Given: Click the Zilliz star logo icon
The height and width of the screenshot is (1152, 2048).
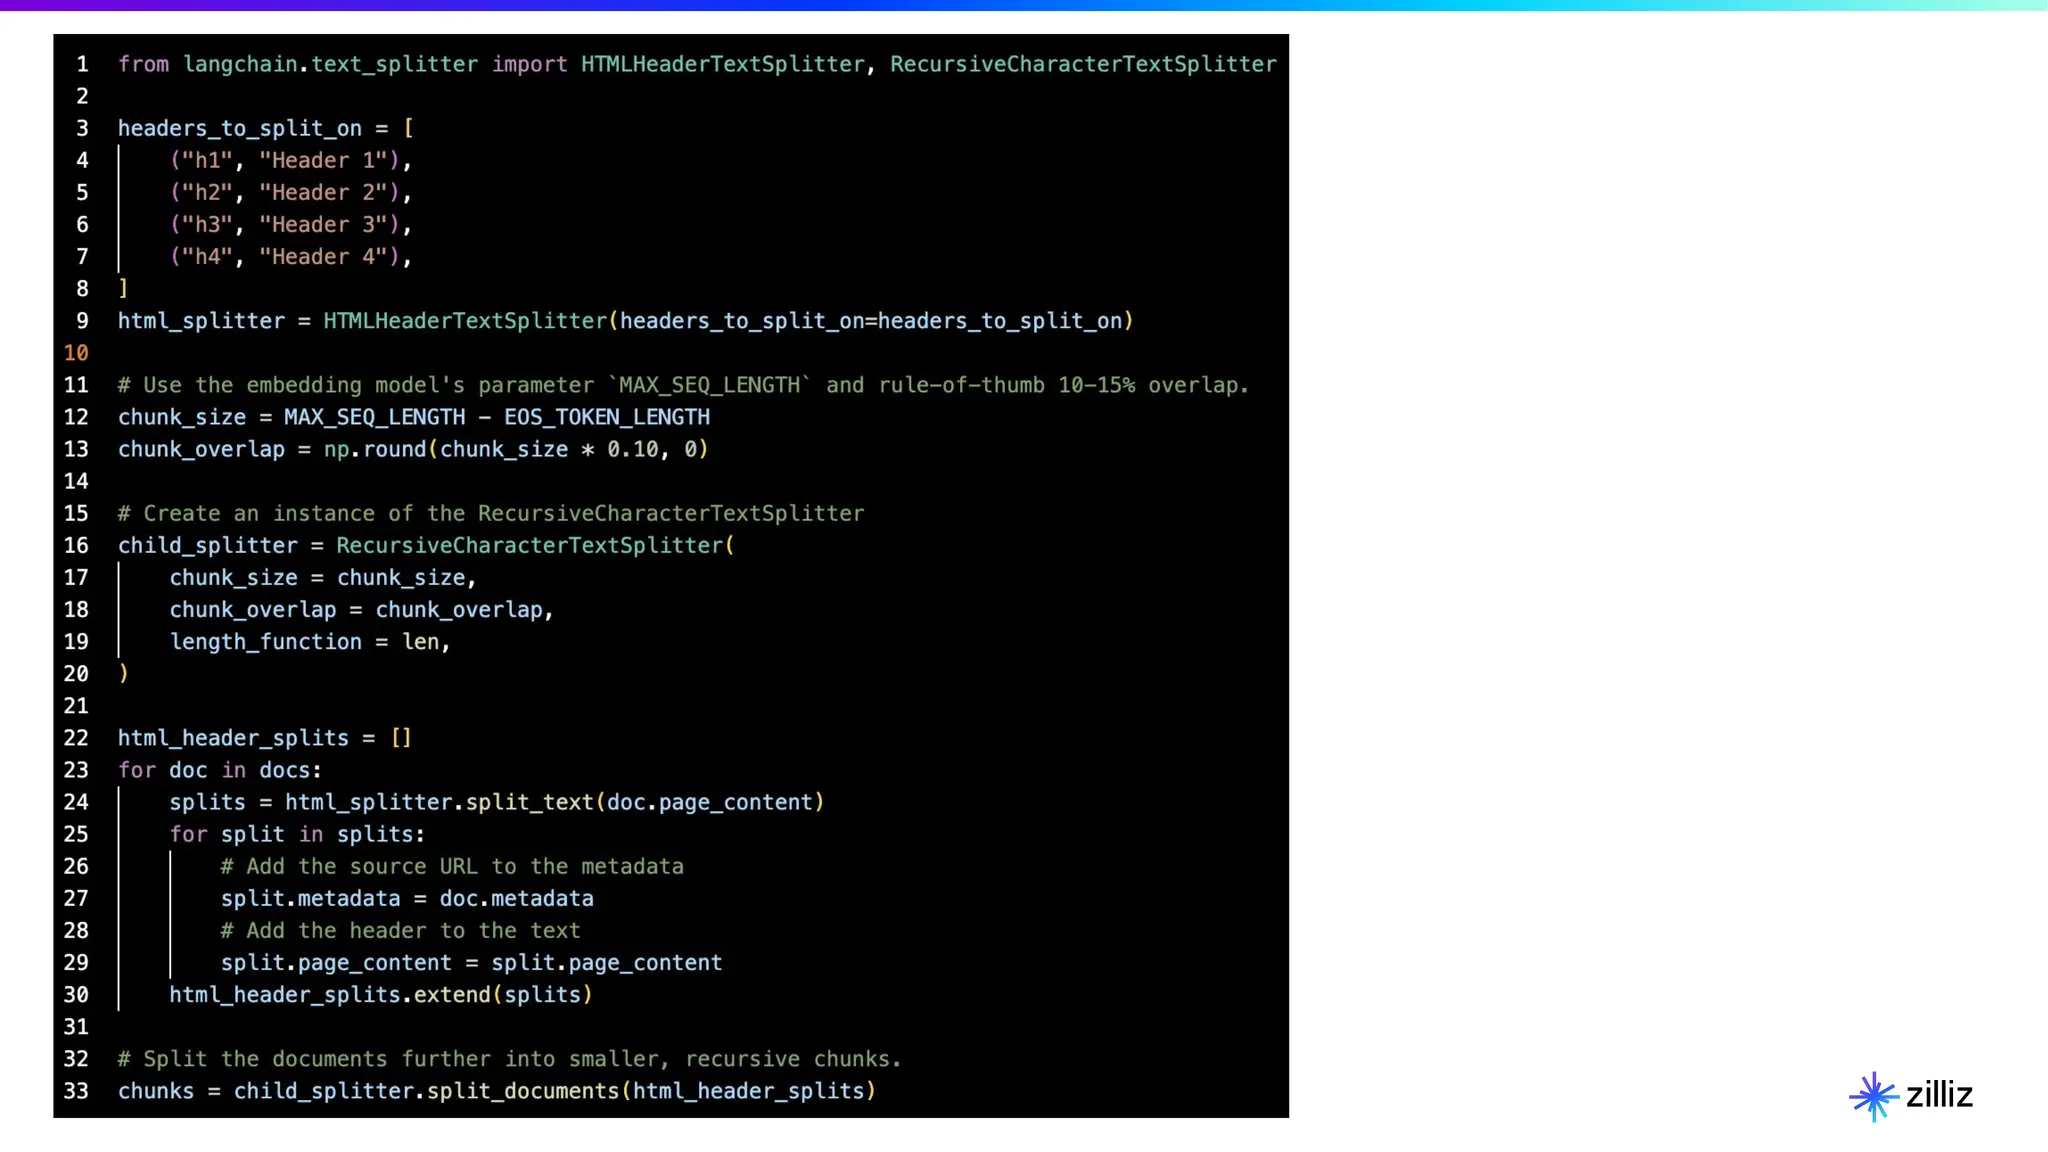Looking at the screenshot, I should point(1873,1096).
